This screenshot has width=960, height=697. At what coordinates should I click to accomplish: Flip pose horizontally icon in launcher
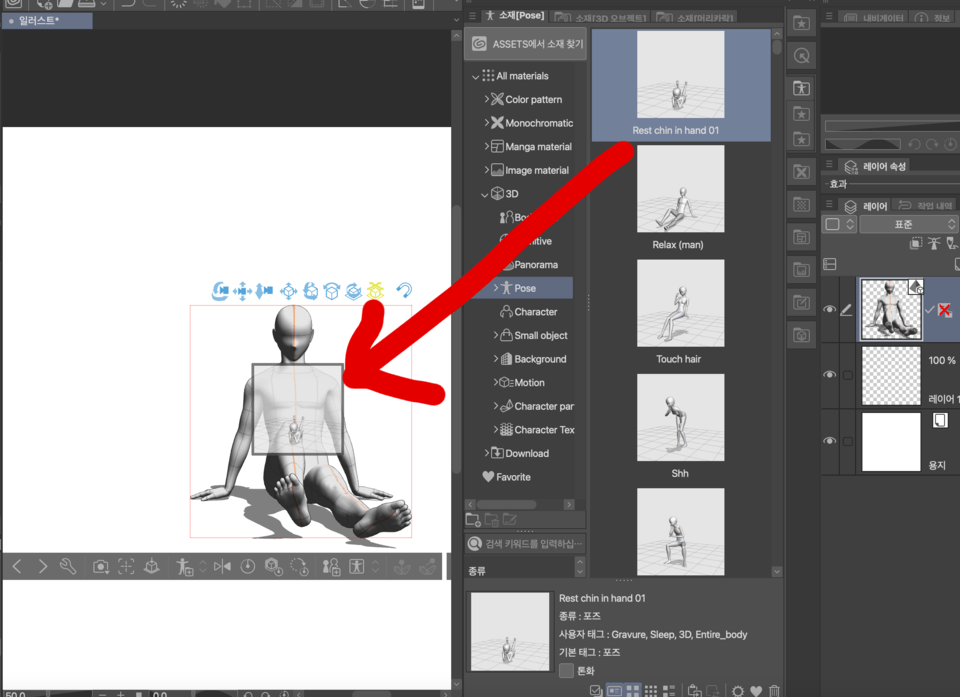(x=222, y=567)
